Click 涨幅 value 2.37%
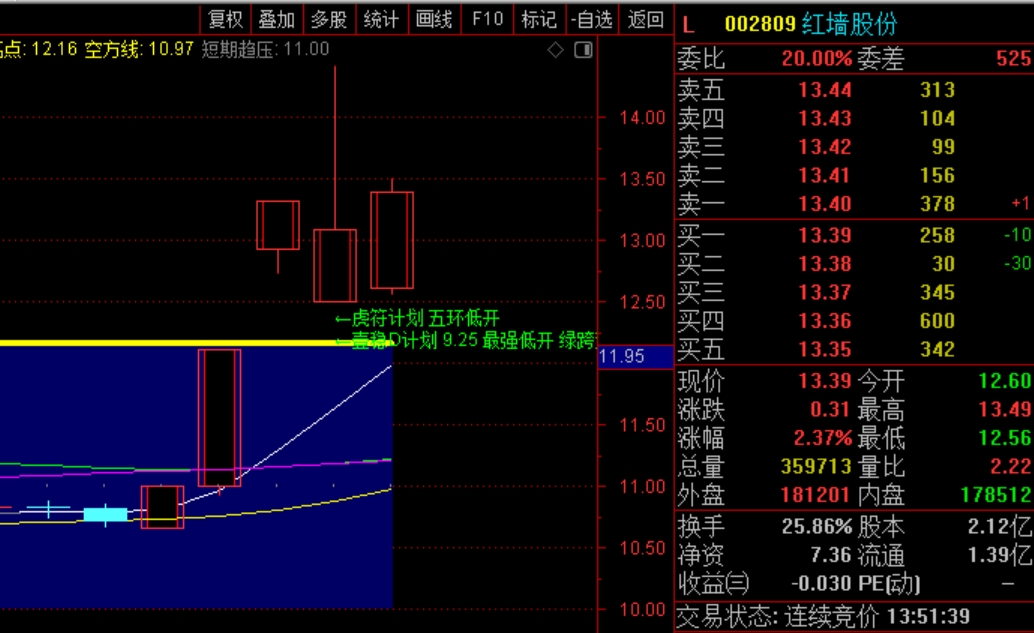 click(x=824, y=438)
